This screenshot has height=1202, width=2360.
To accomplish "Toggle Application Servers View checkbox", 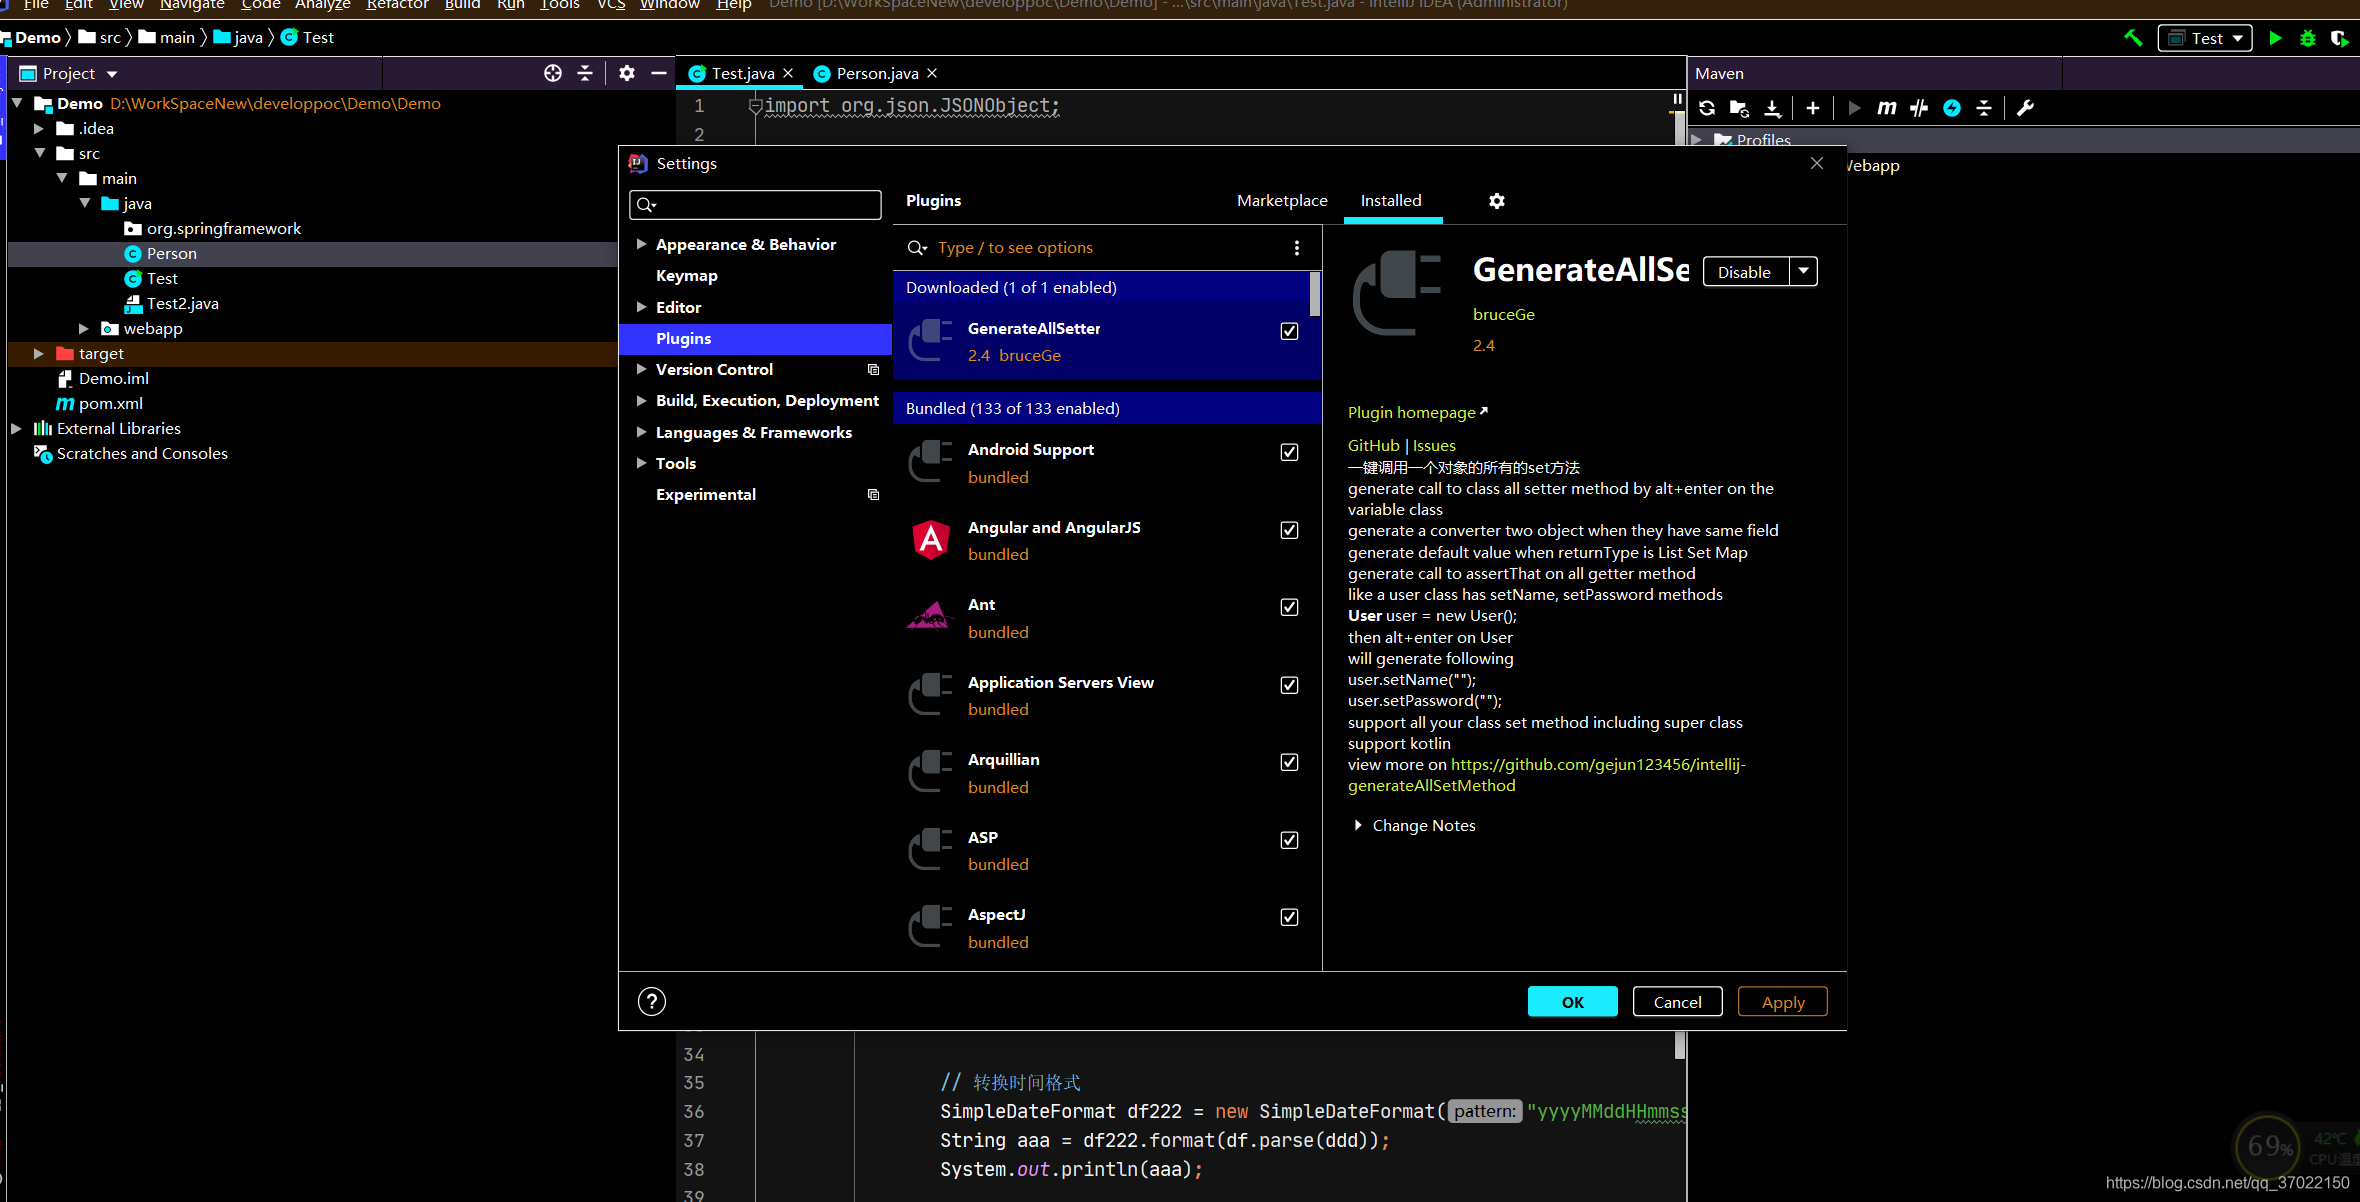I will [x=1290, y=685].
